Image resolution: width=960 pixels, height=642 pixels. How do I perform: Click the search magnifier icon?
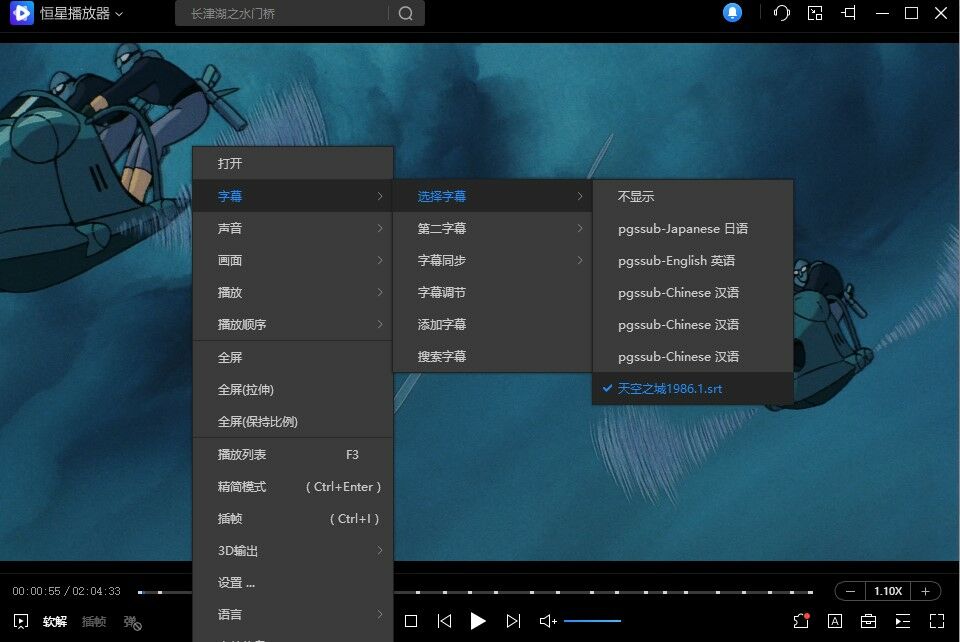click(405, 13)
